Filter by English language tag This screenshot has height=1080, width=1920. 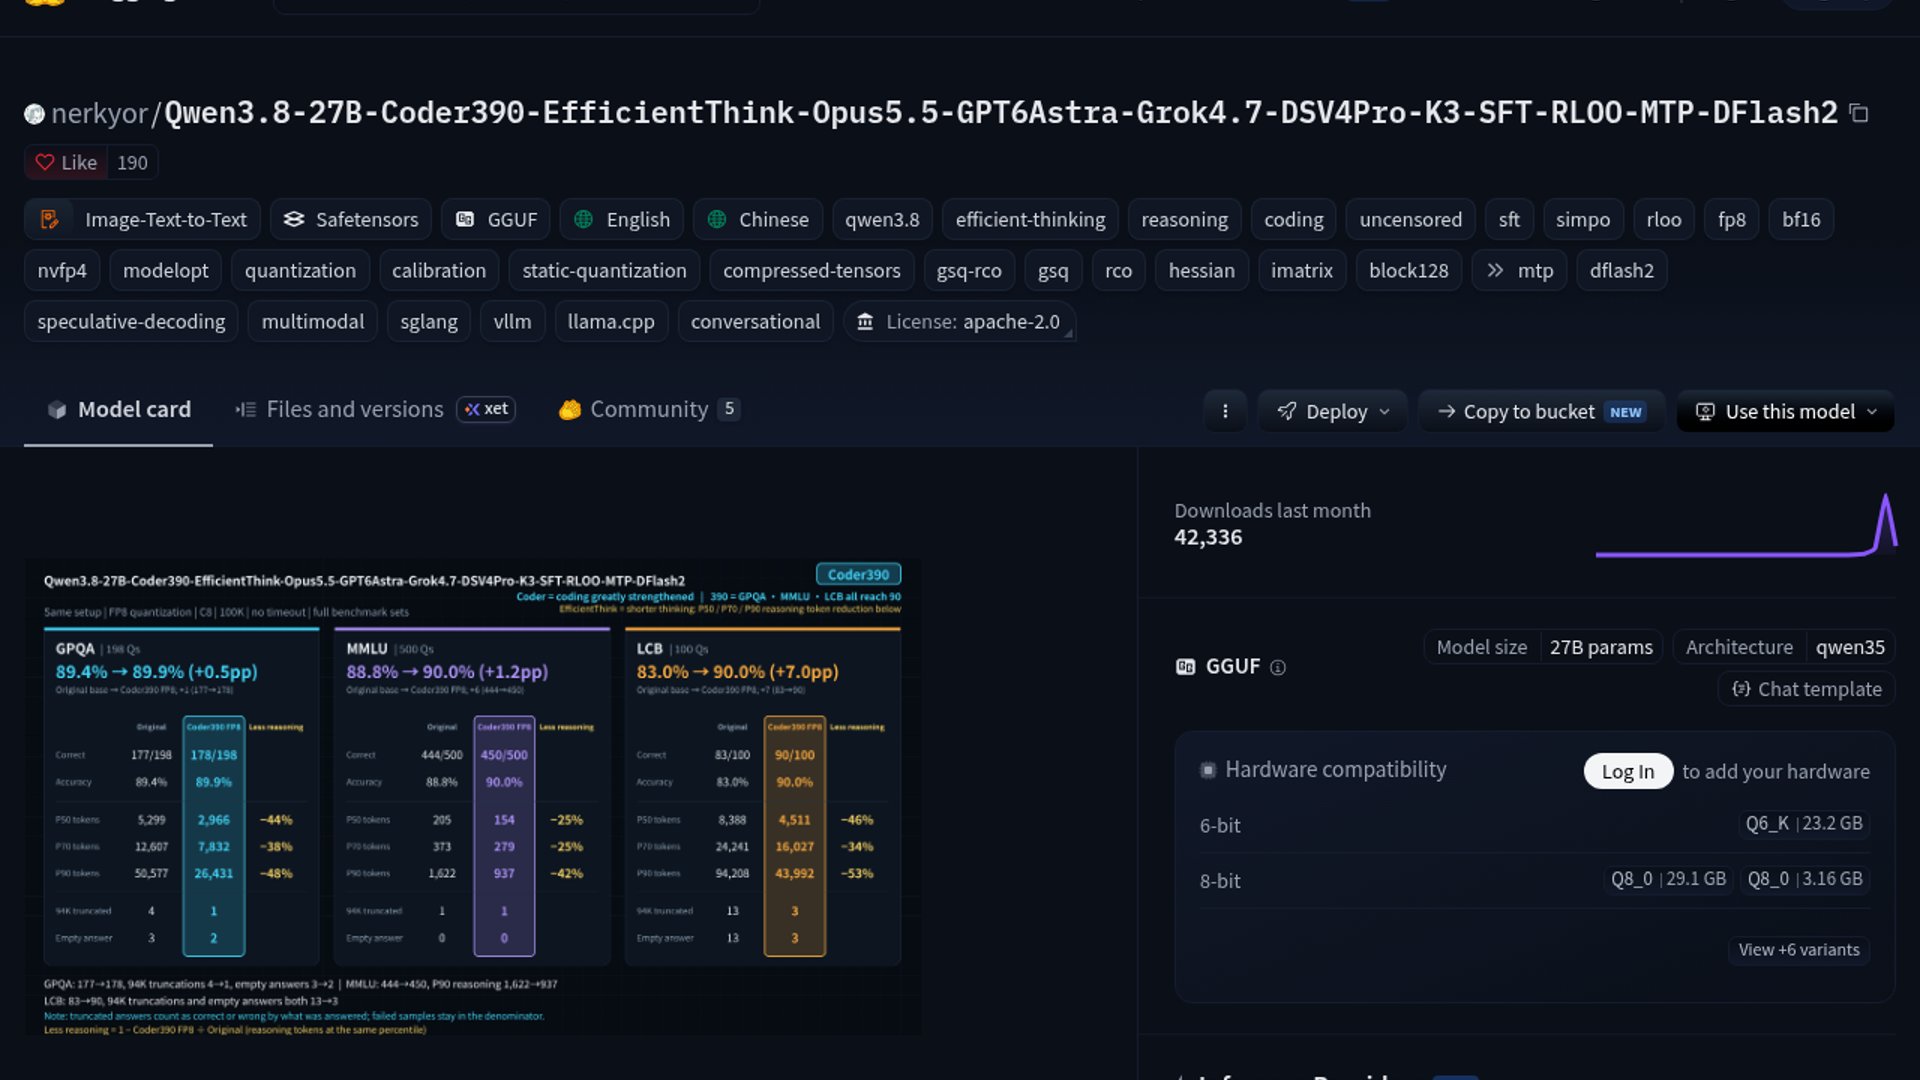tap(622, 219)
